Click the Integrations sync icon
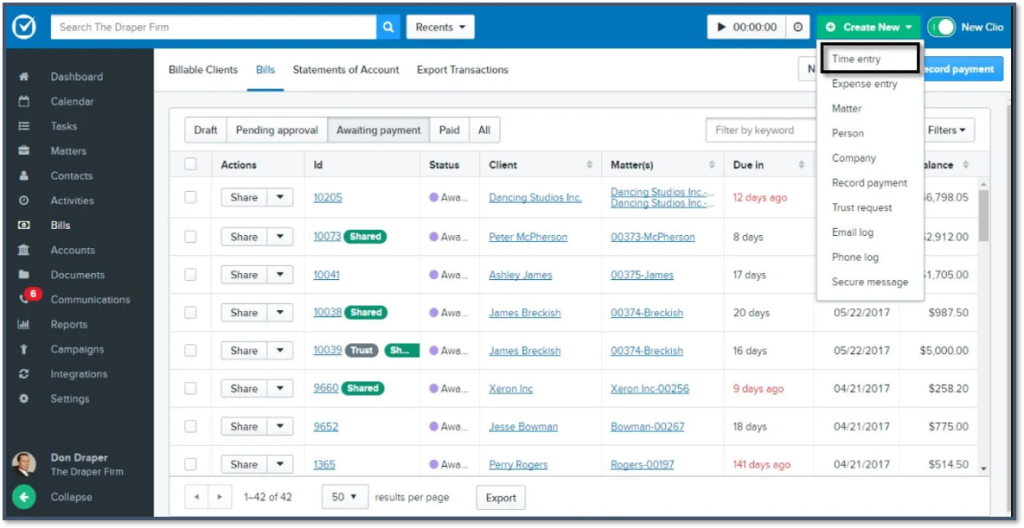This screenshot has height=528, width=1024. (24, 374)
